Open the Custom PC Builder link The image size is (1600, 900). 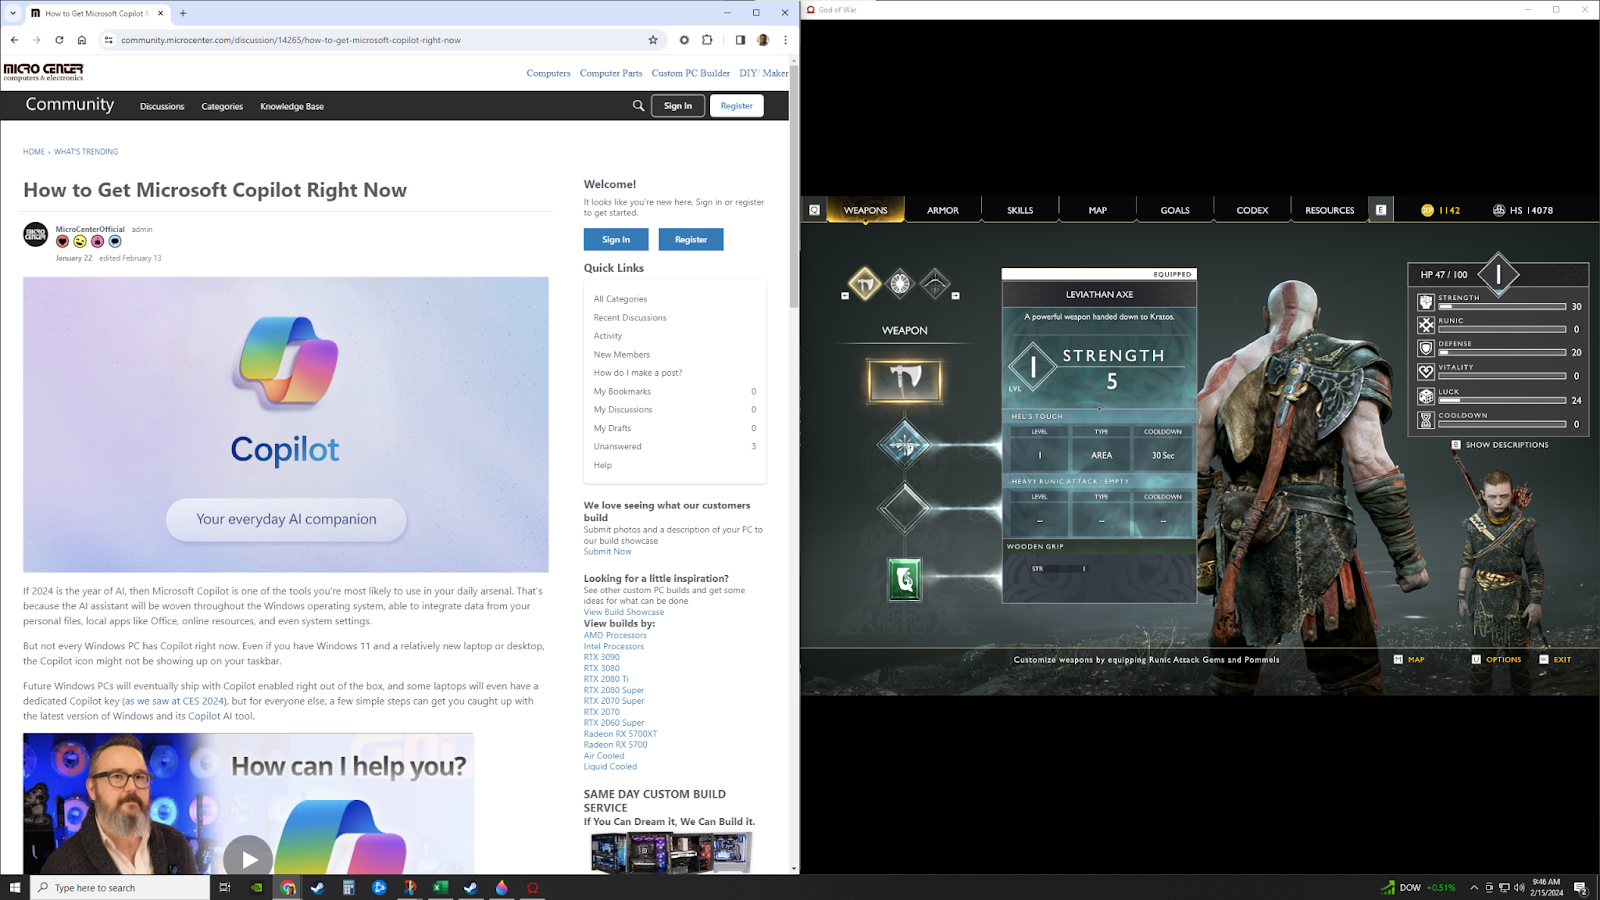click(x=691, y=73)
